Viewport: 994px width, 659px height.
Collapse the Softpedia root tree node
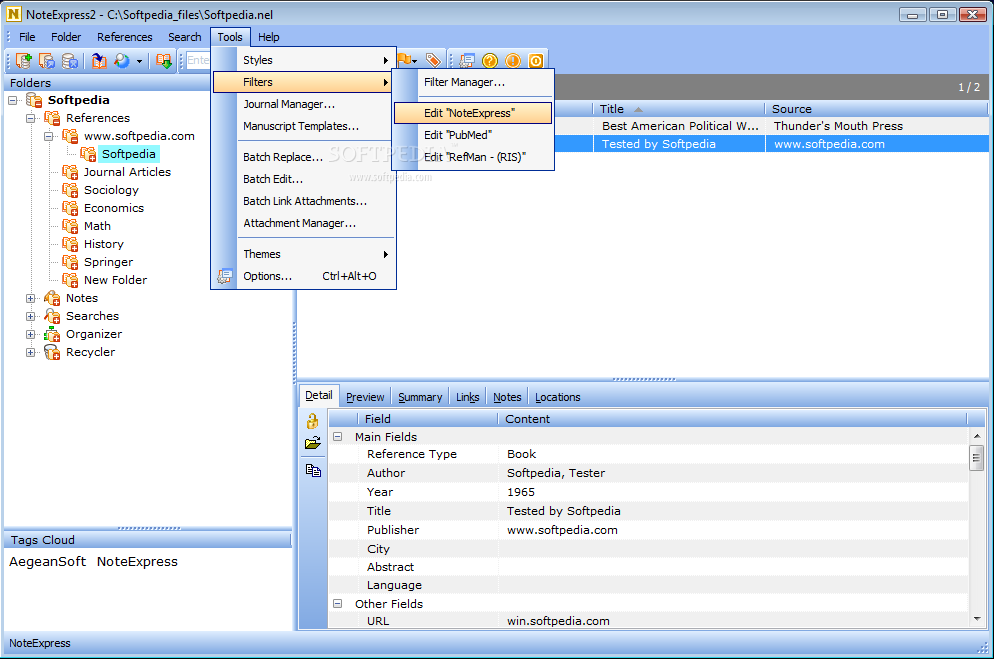pyautogui.click(x=12, y=100)
